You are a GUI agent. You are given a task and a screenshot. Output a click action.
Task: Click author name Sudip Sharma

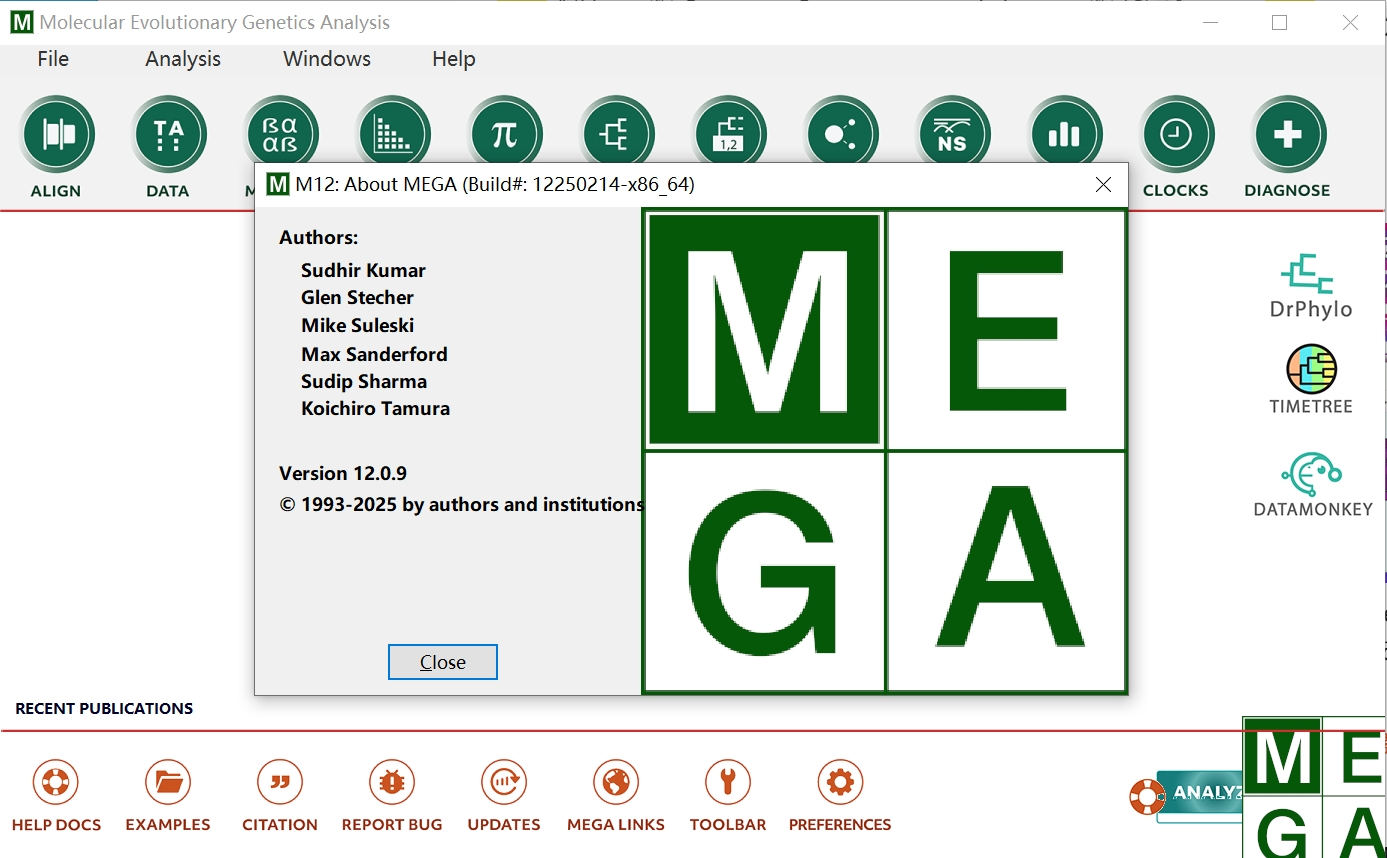[x=364, y=381]
